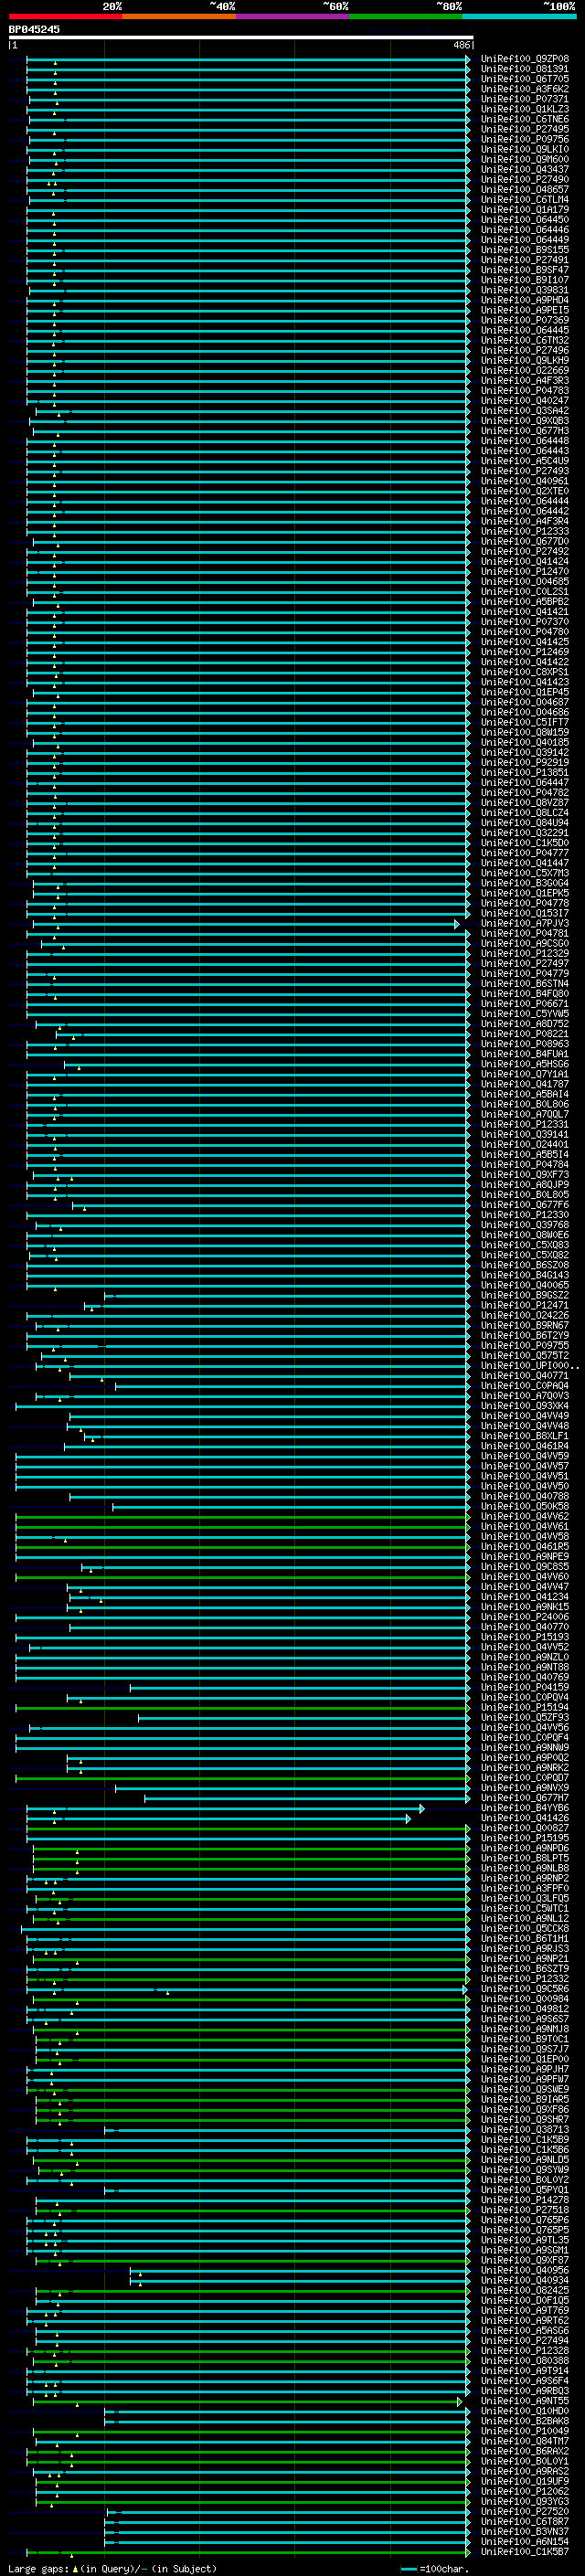Click the UniRef100_P07371 hit label
Viewport: 585px width, 2576px height.
[524, 99]
